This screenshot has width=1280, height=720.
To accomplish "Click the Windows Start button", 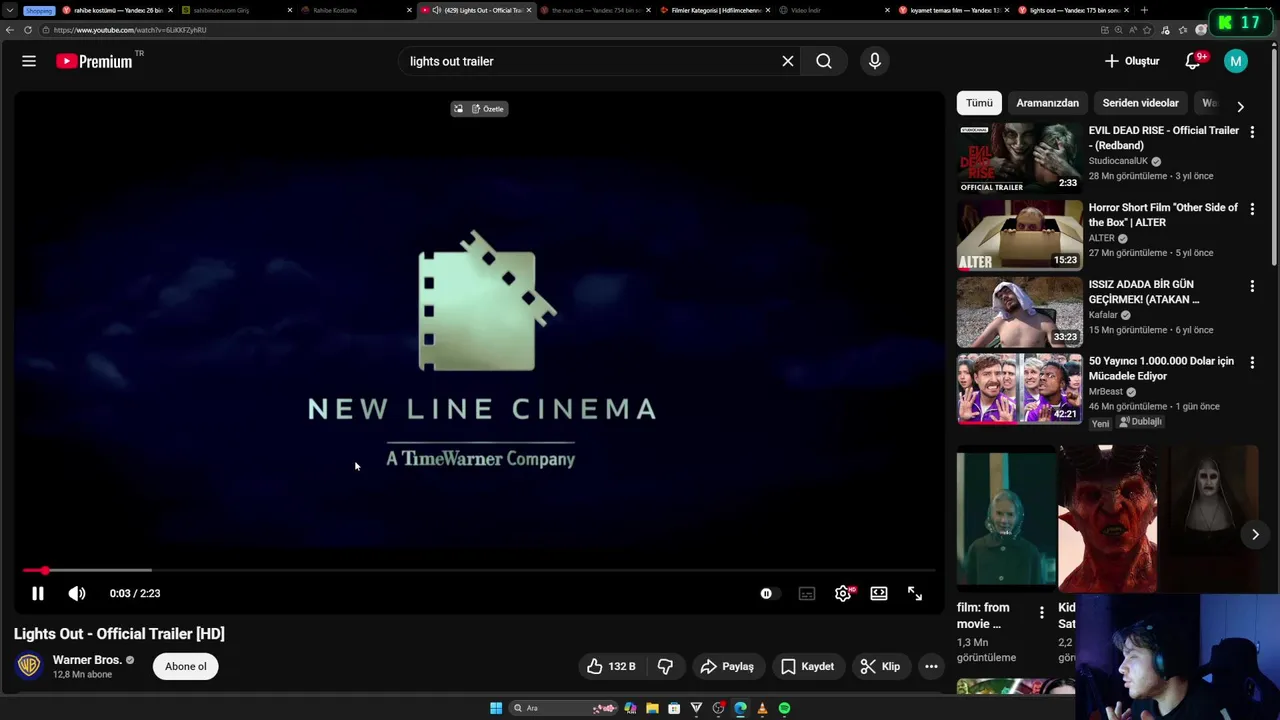I will pyautogui.click(x=496, y=708).
